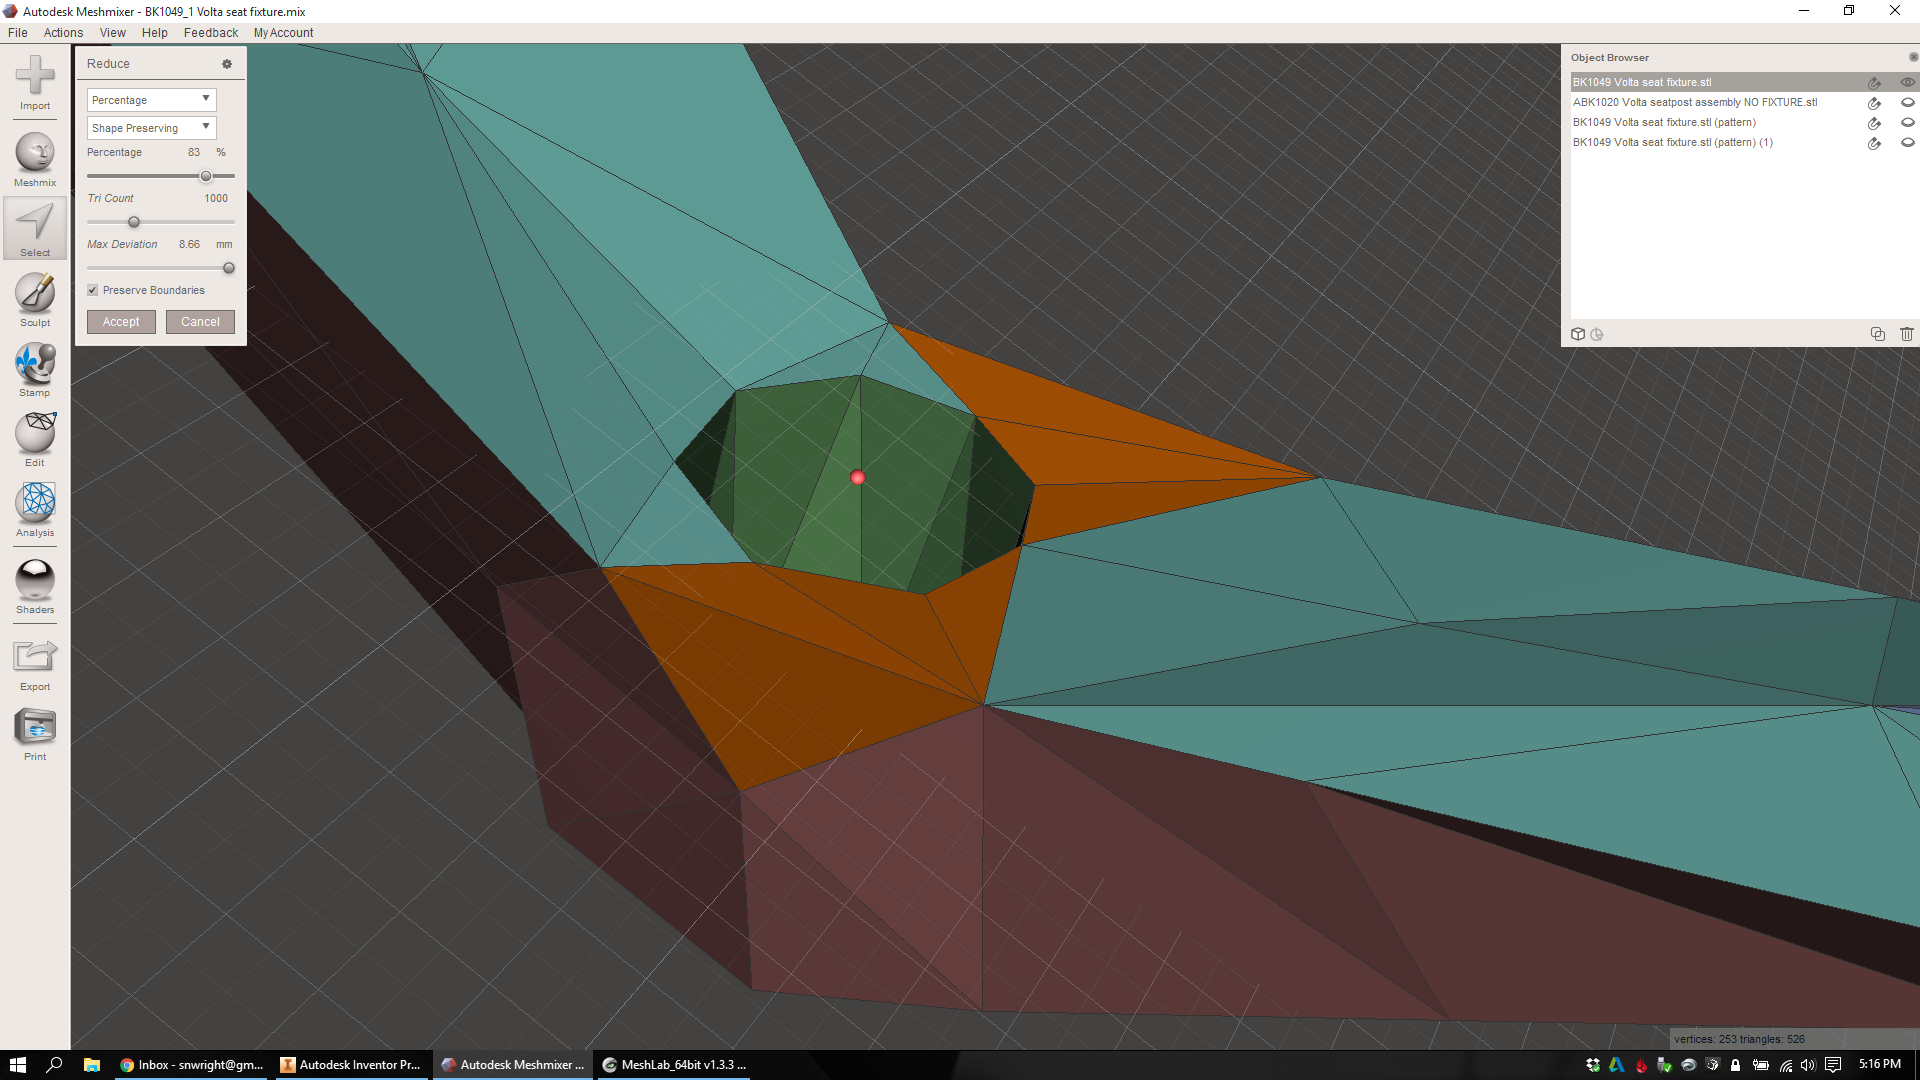This screenshot has width=1920, height=1080.
Task: Click magnet icon for fixture.stl (pattern) row
Action: 1875,123
